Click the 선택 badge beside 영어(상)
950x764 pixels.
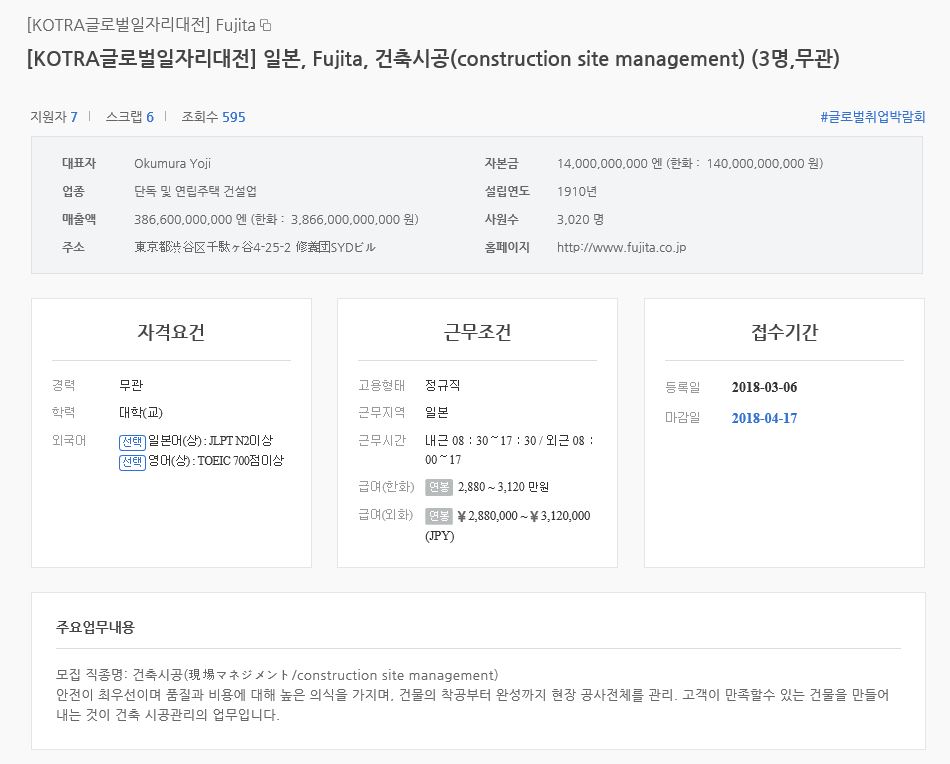132,462
